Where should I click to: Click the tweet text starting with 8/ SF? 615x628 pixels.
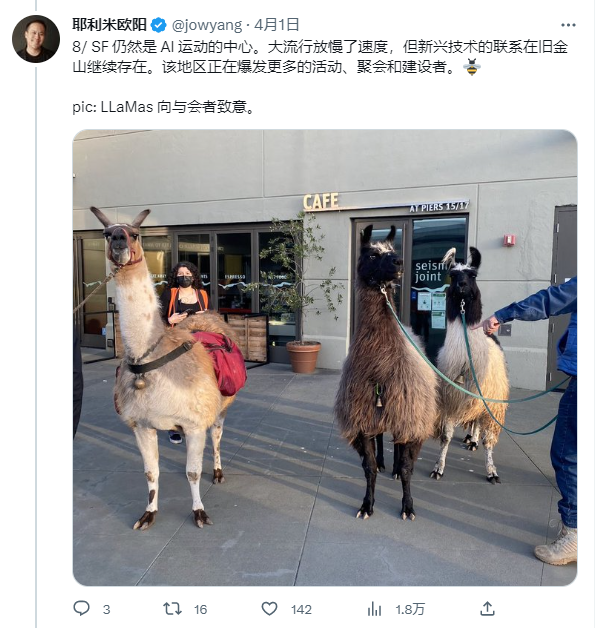coord(320,56)
